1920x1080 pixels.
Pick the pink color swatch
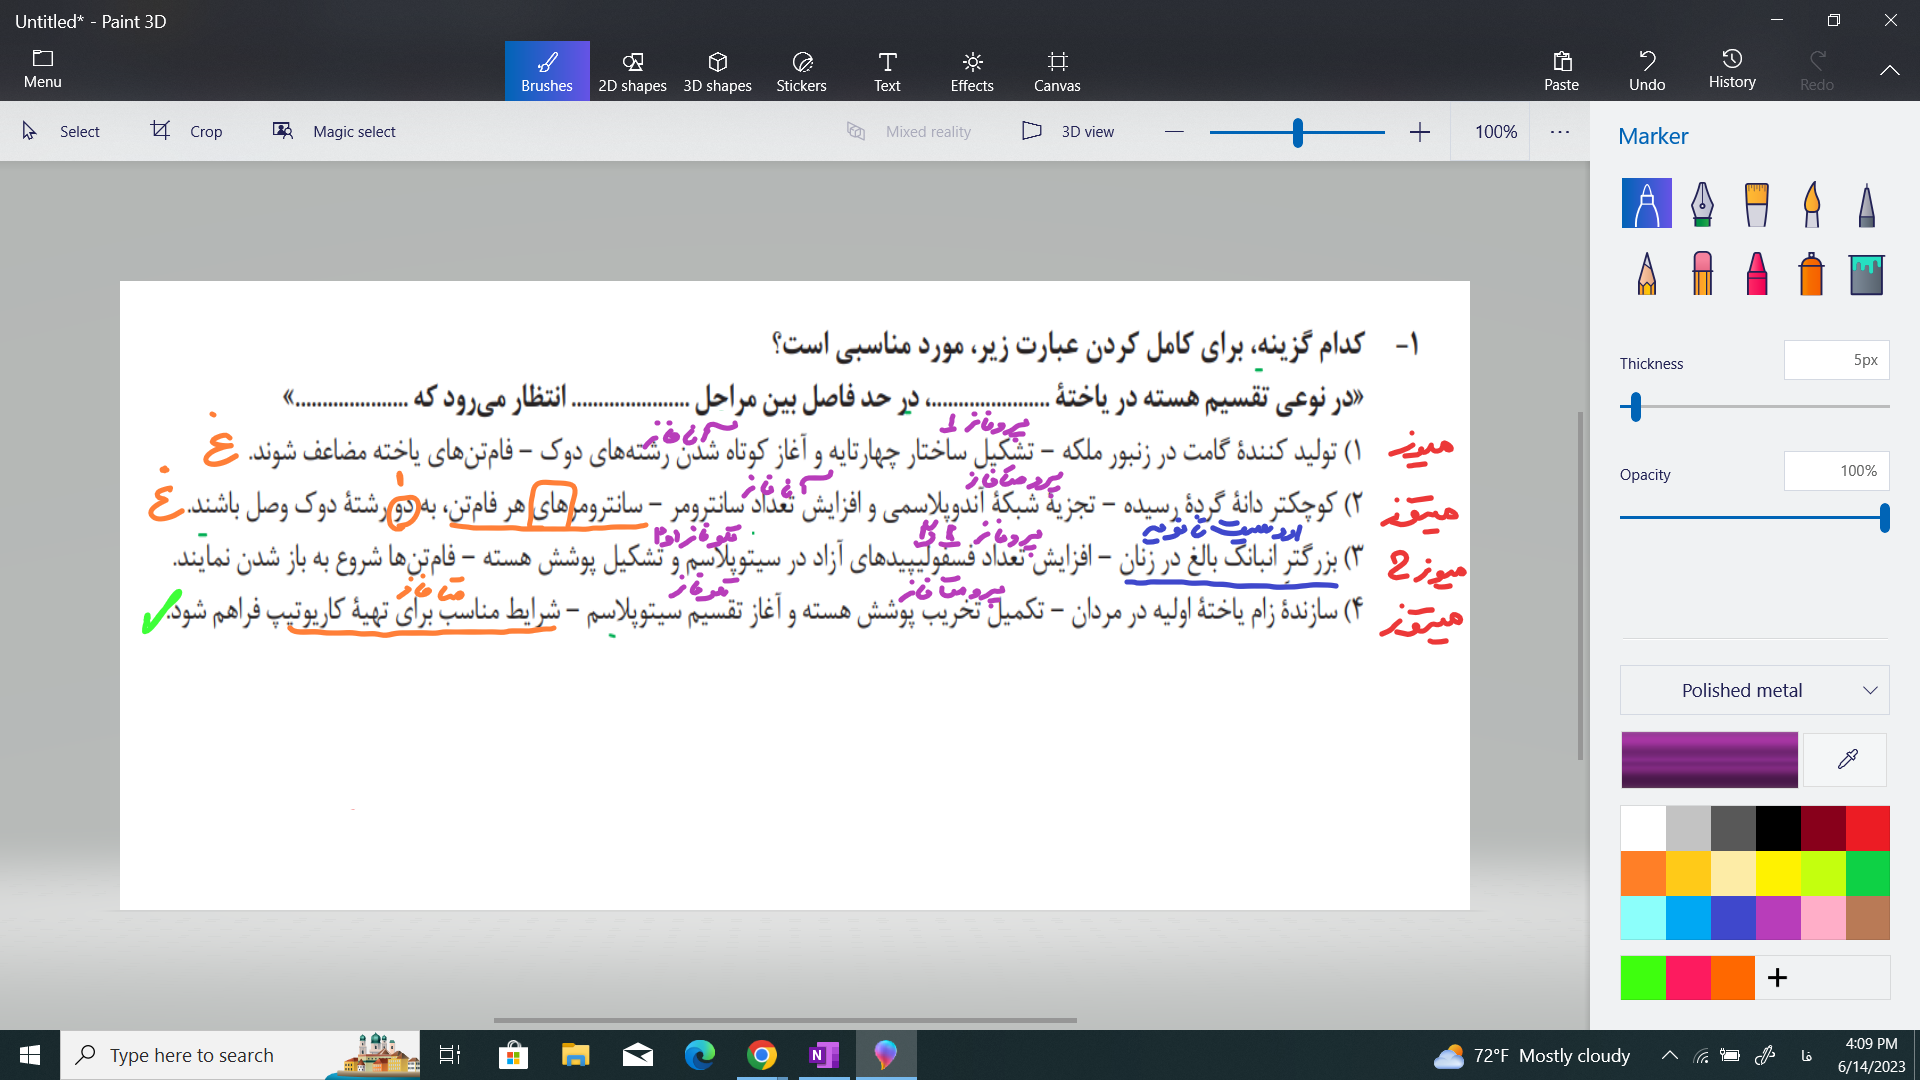(1823, 918)
